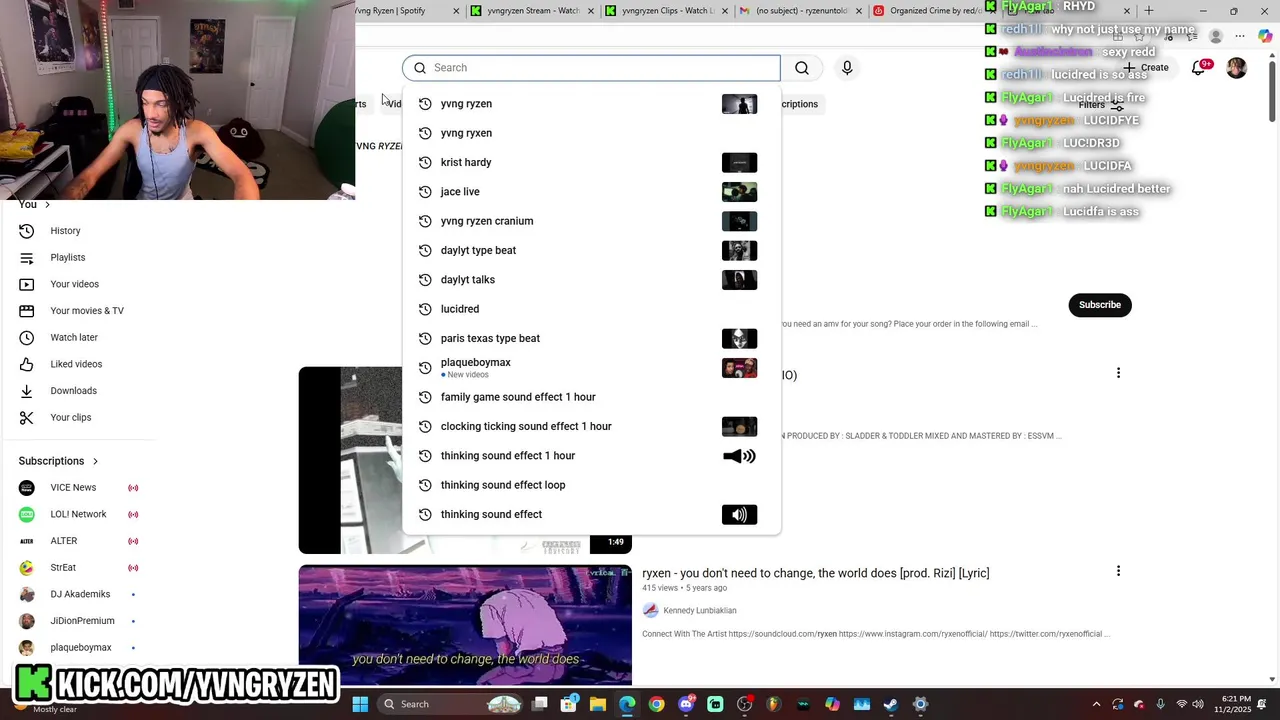Open DJ Akademiks subscription channel
1280x720 pixels.
click(80, 594)
